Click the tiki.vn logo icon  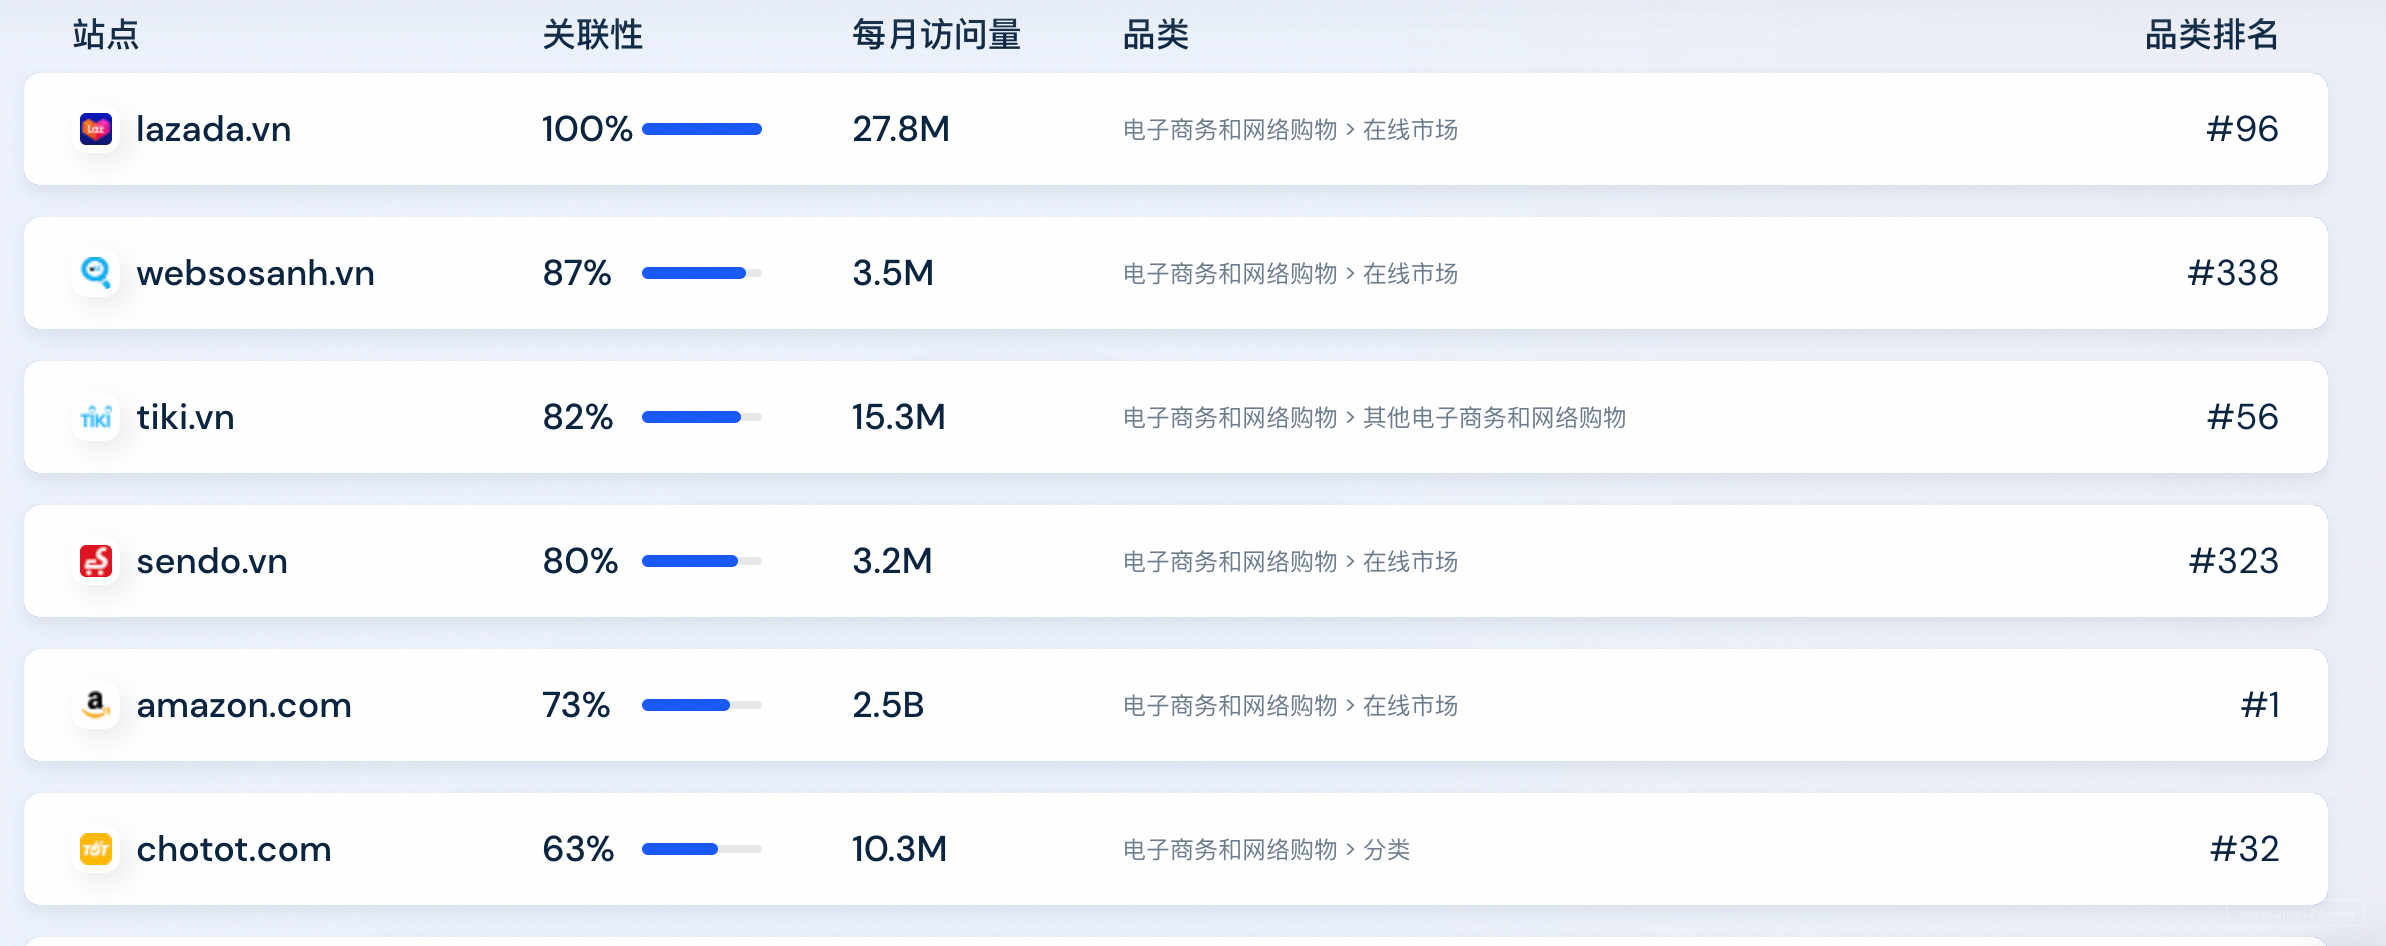coord(96,417)
